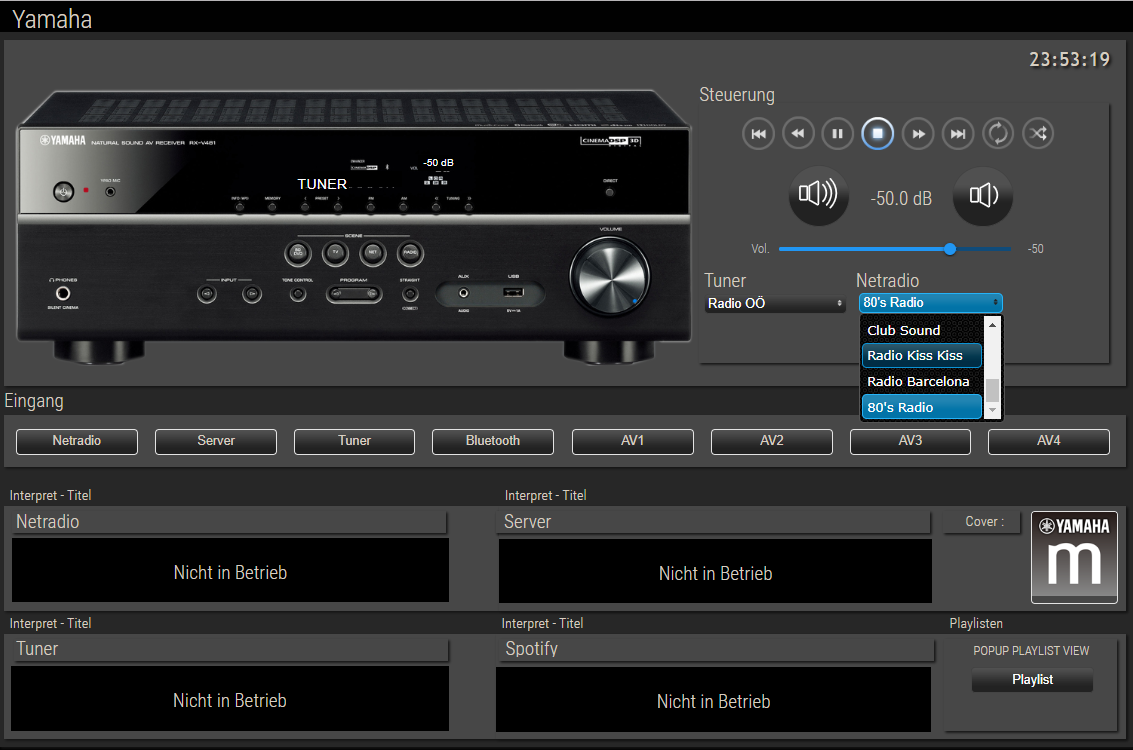Screen dimensions: 1133x750
Task: Click the Cover : label
Action: pyautogui.click(x=984, y=522)
